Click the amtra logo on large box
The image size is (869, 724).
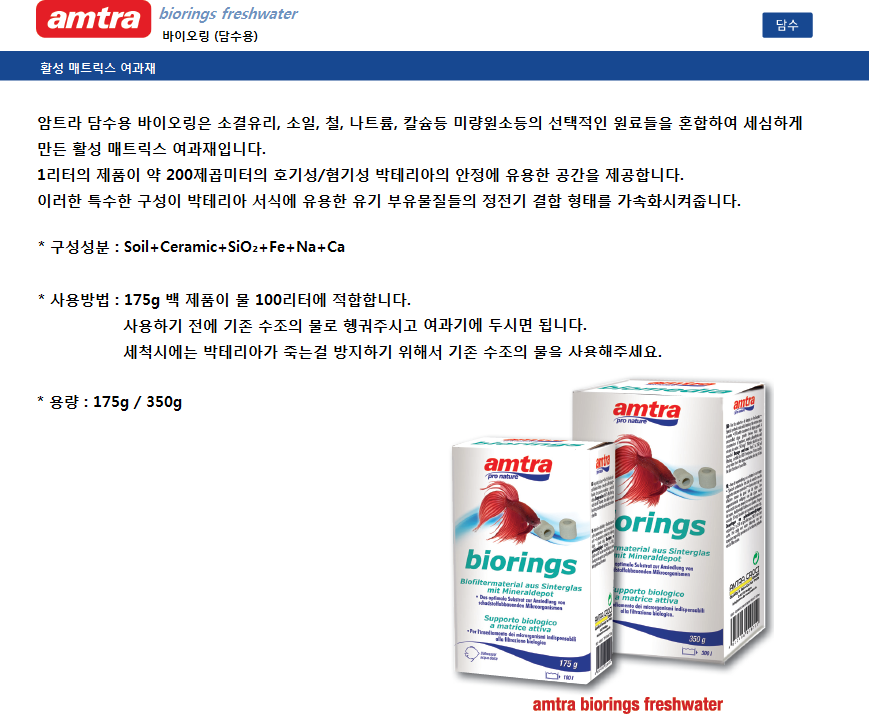[x=647, y=412]
